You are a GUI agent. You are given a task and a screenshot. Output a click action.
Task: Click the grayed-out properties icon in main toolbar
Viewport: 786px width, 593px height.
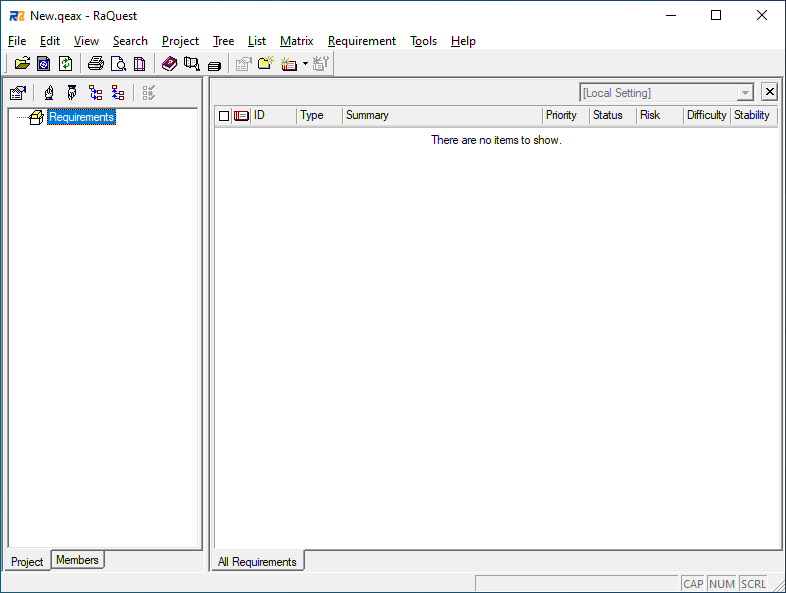click(244, 64)
